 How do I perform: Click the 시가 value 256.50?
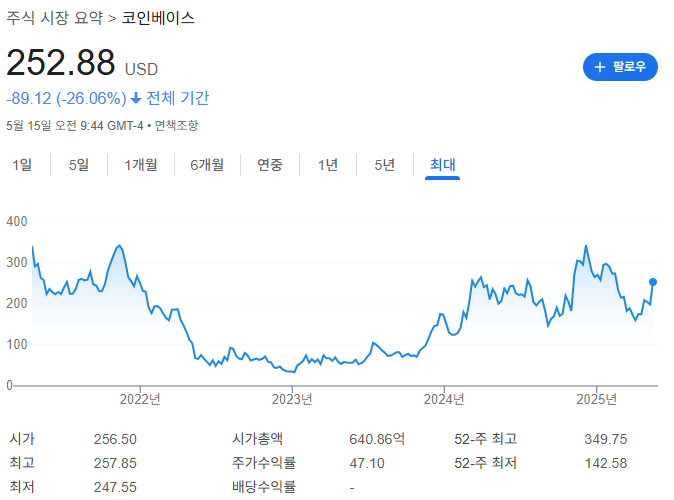(x=115, y=439)
